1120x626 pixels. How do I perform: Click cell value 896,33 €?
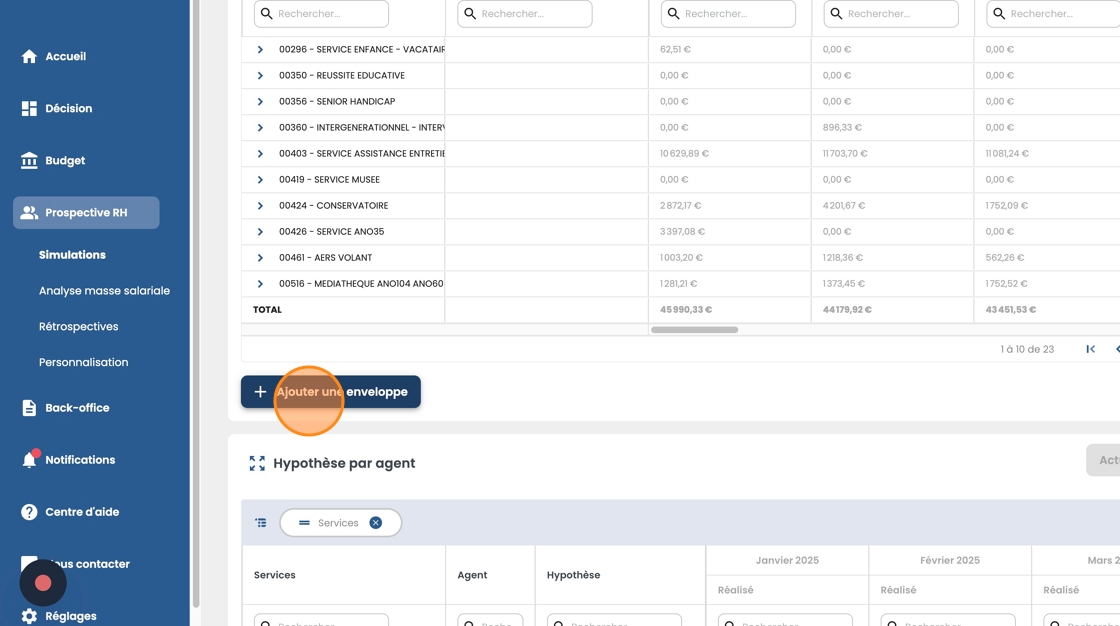[842, 128]
